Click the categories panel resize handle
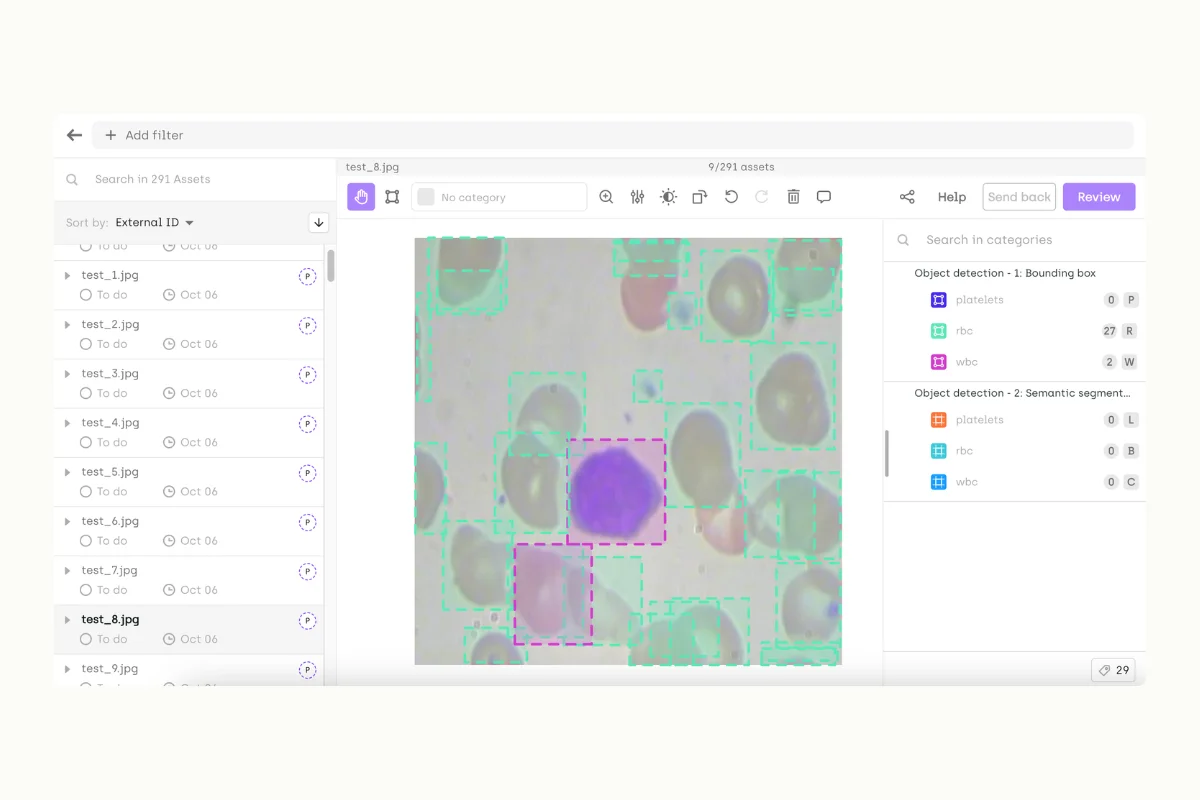Viewport: 1200px width, 800px height. point(887,453)
